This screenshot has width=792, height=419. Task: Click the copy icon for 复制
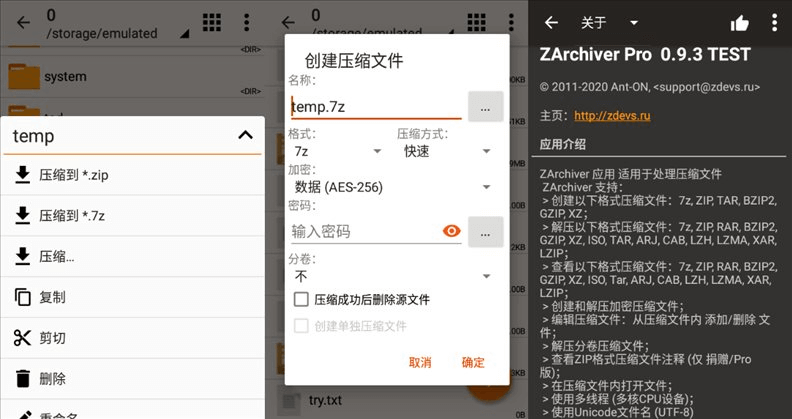click(x=23, y=297)
